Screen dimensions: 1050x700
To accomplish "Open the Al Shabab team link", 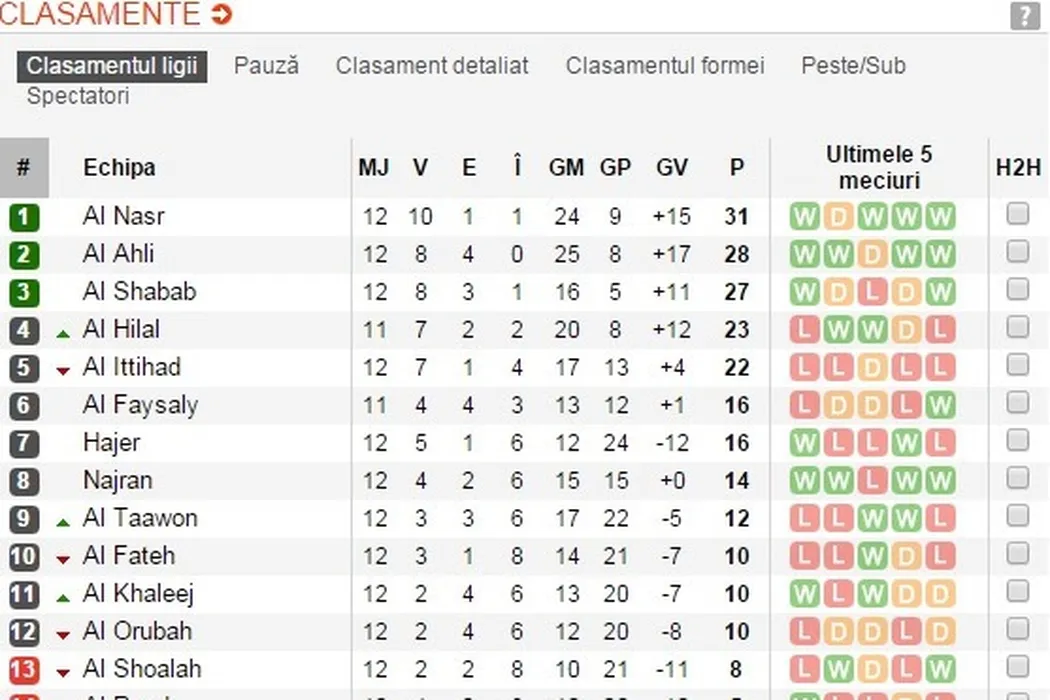I will point(139,292).
